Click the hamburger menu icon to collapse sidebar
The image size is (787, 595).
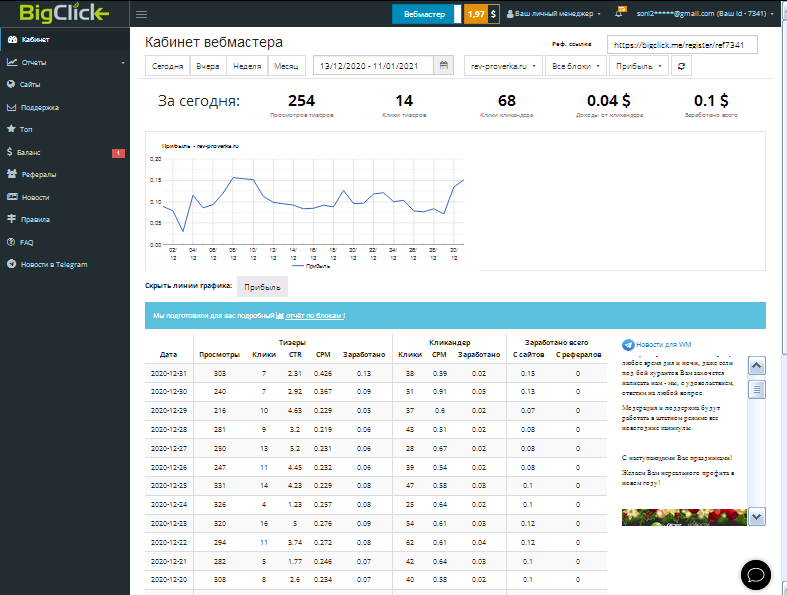(141, 14)
